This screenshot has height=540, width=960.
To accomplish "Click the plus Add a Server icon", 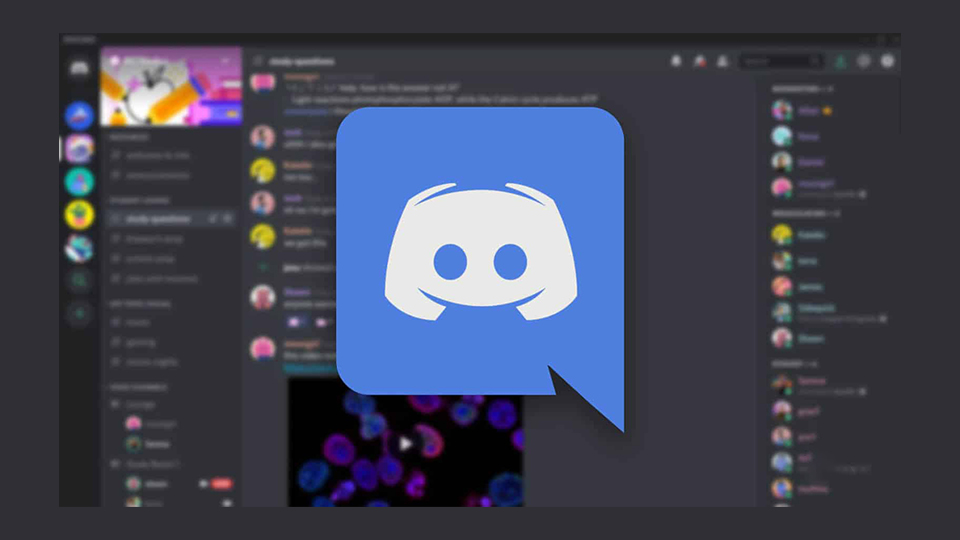I will click(79, 314).
